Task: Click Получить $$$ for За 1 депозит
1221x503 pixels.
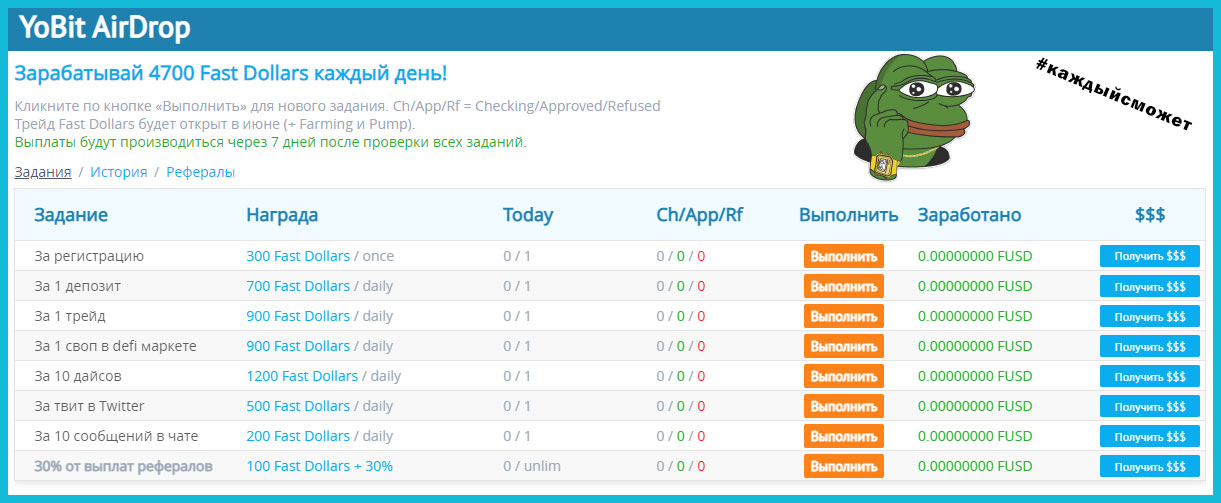Action: (x=1150, y=286)
